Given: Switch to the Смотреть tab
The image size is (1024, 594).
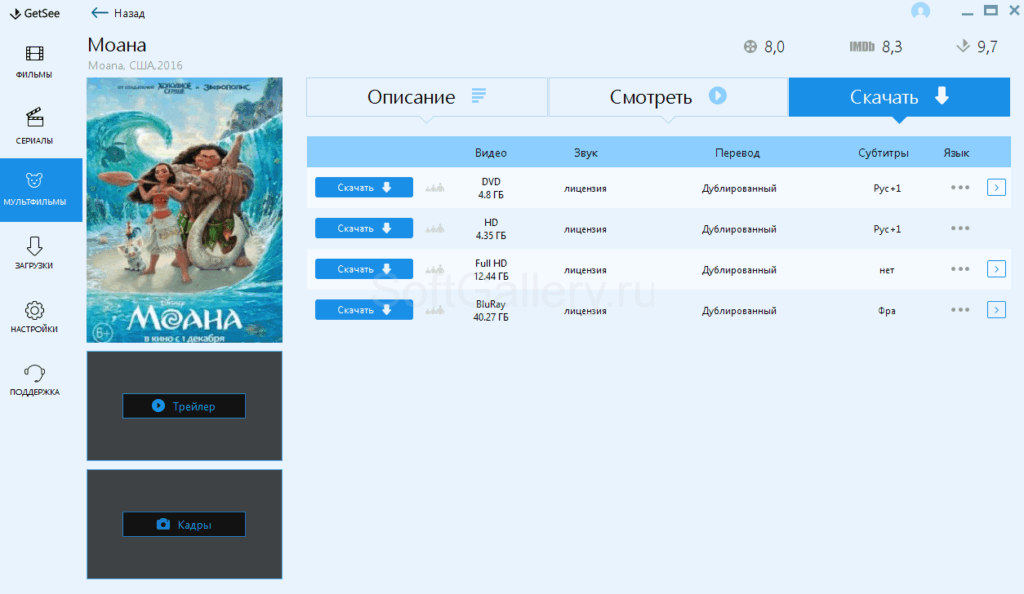Looking at the screenshot, I should coord(668,97).
